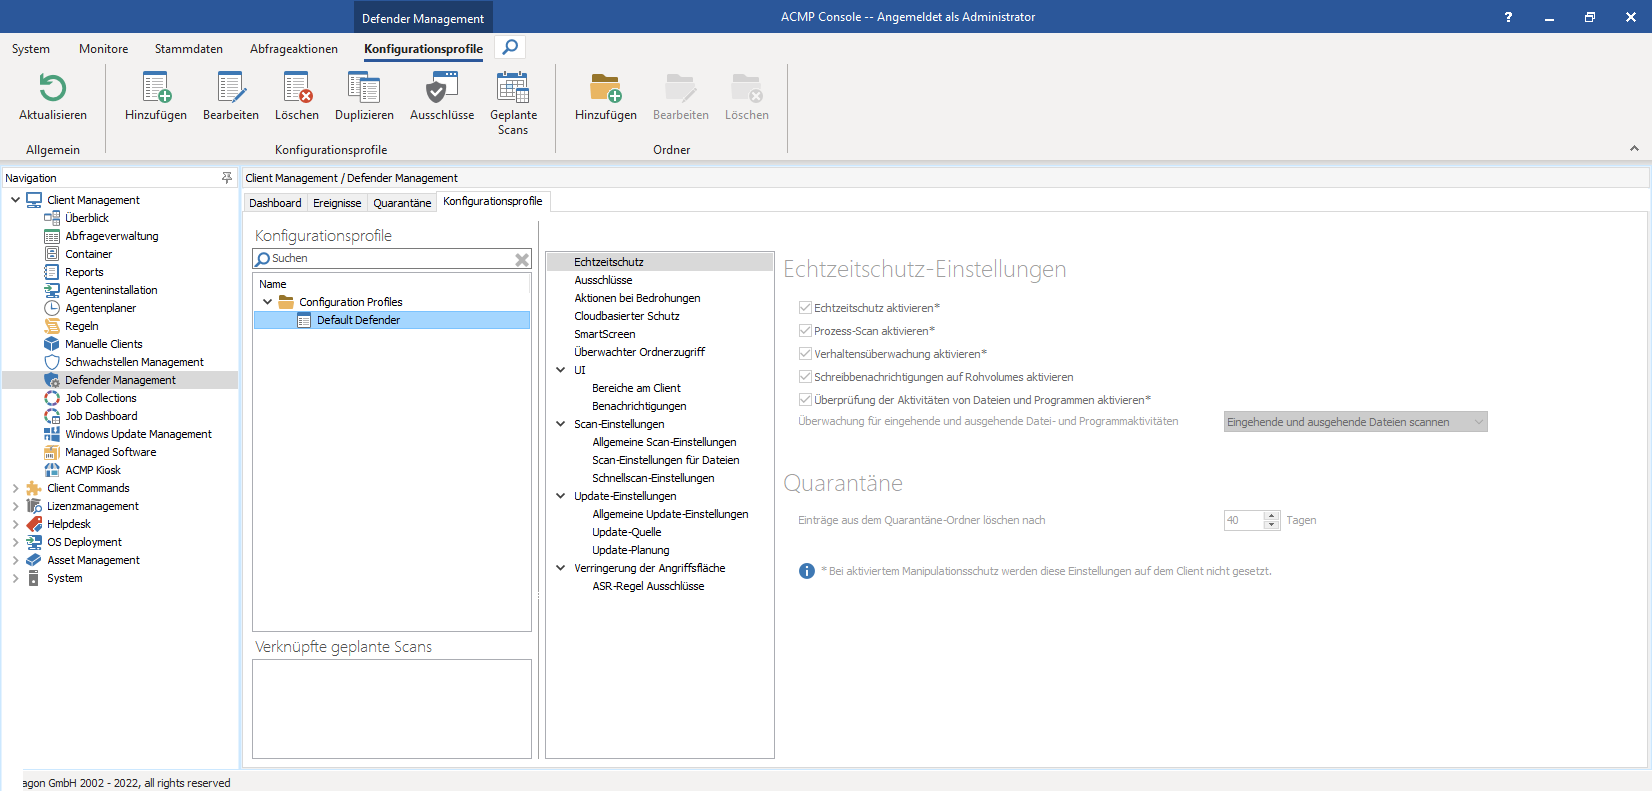
Task: Pin the Navigation panel
Action: pos(227,178)
